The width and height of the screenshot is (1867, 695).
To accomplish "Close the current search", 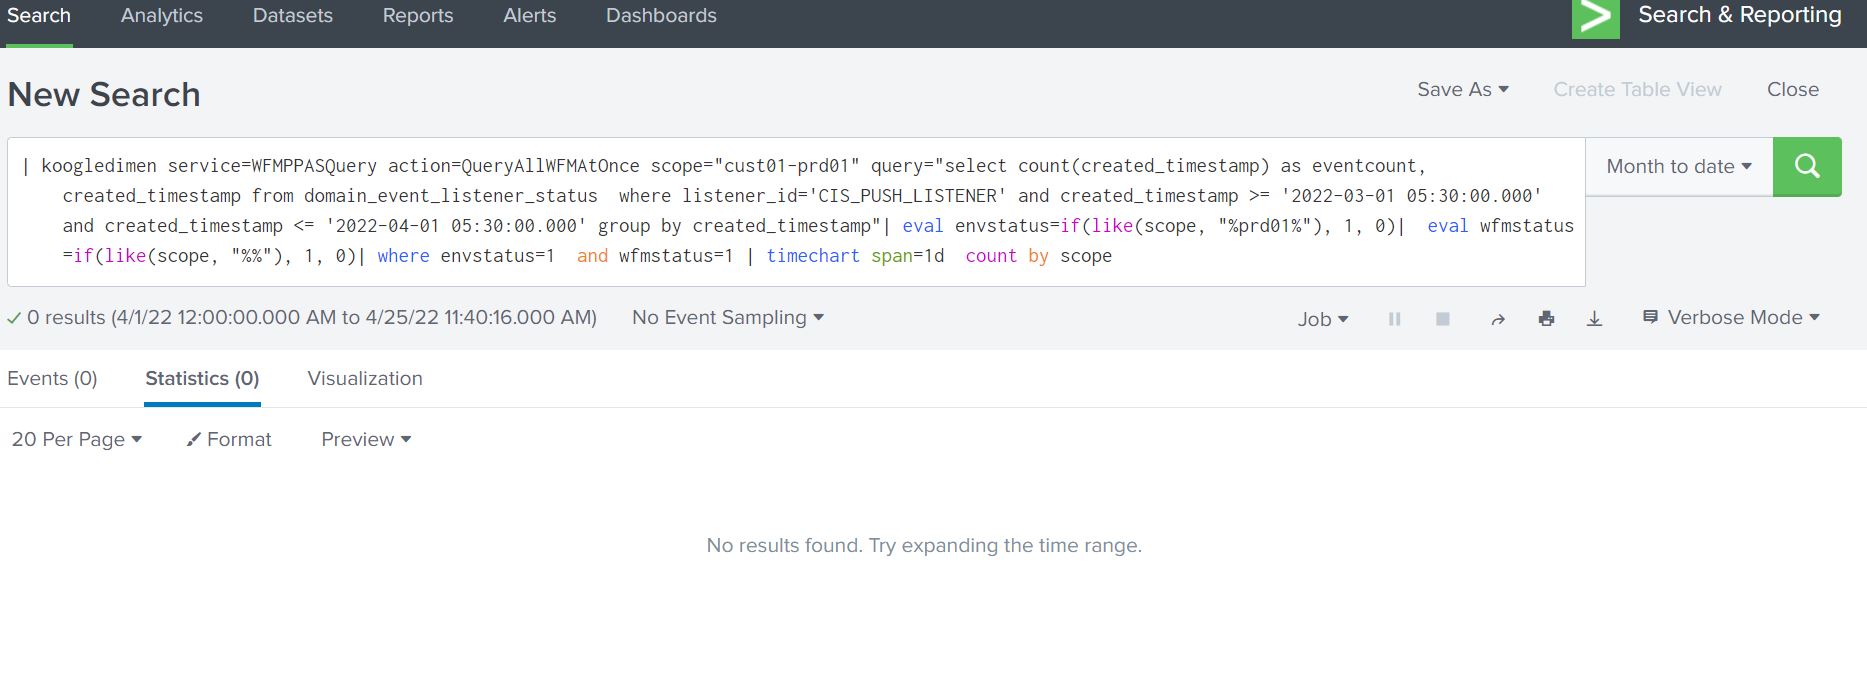I will pos(1792,90).
